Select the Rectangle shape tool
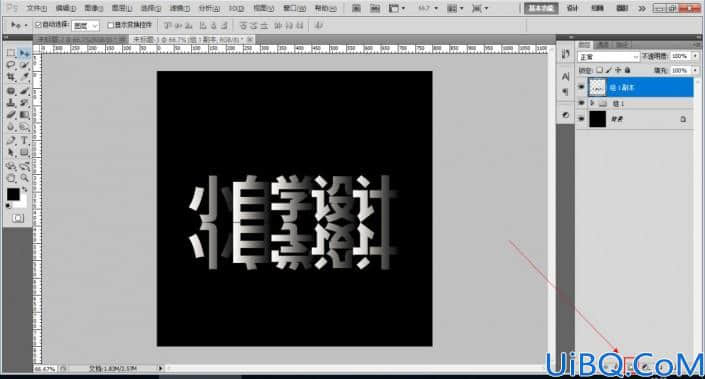Screen dimensions: 705x379 (24, 153)
